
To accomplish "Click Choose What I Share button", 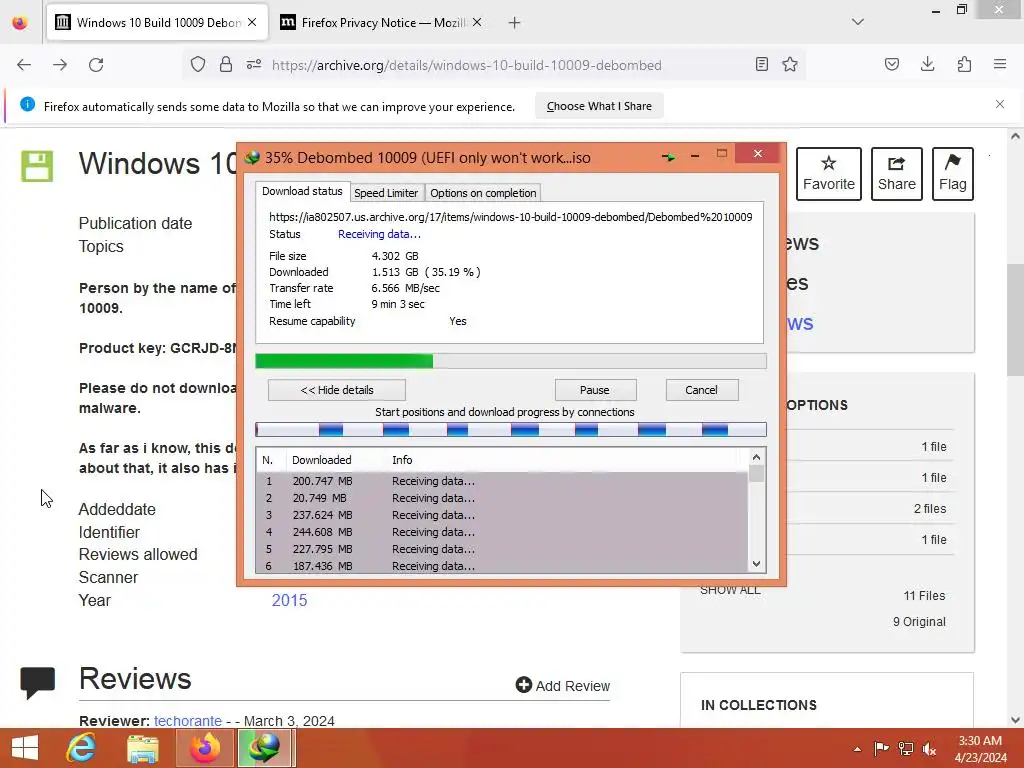I will tap(599, 106).
